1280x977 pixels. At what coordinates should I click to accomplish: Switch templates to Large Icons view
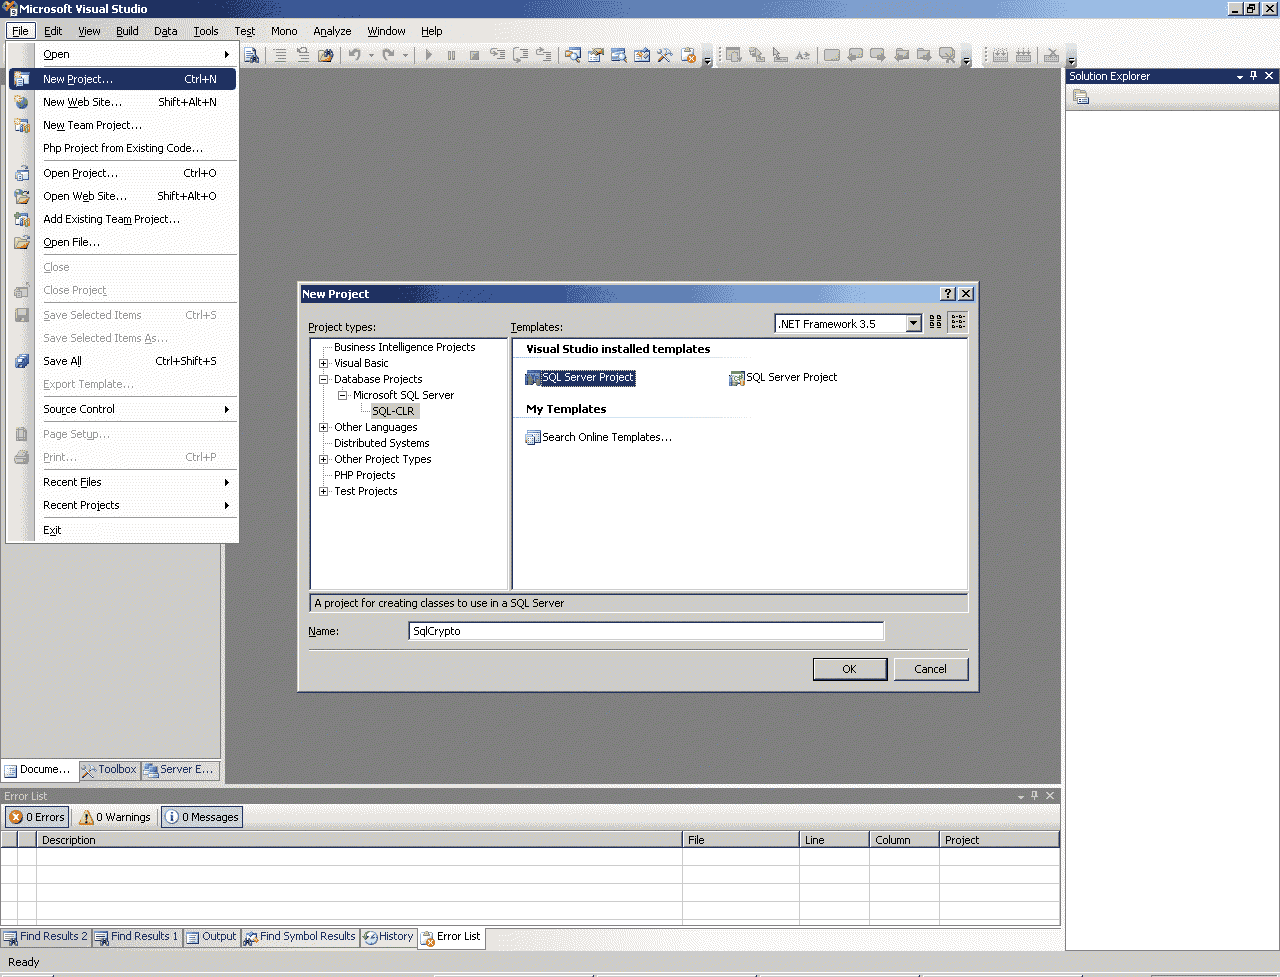click(936, 322)
